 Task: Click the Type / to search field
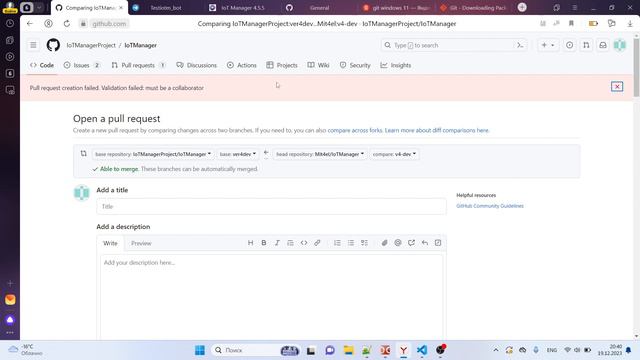(x=453, y=45)
